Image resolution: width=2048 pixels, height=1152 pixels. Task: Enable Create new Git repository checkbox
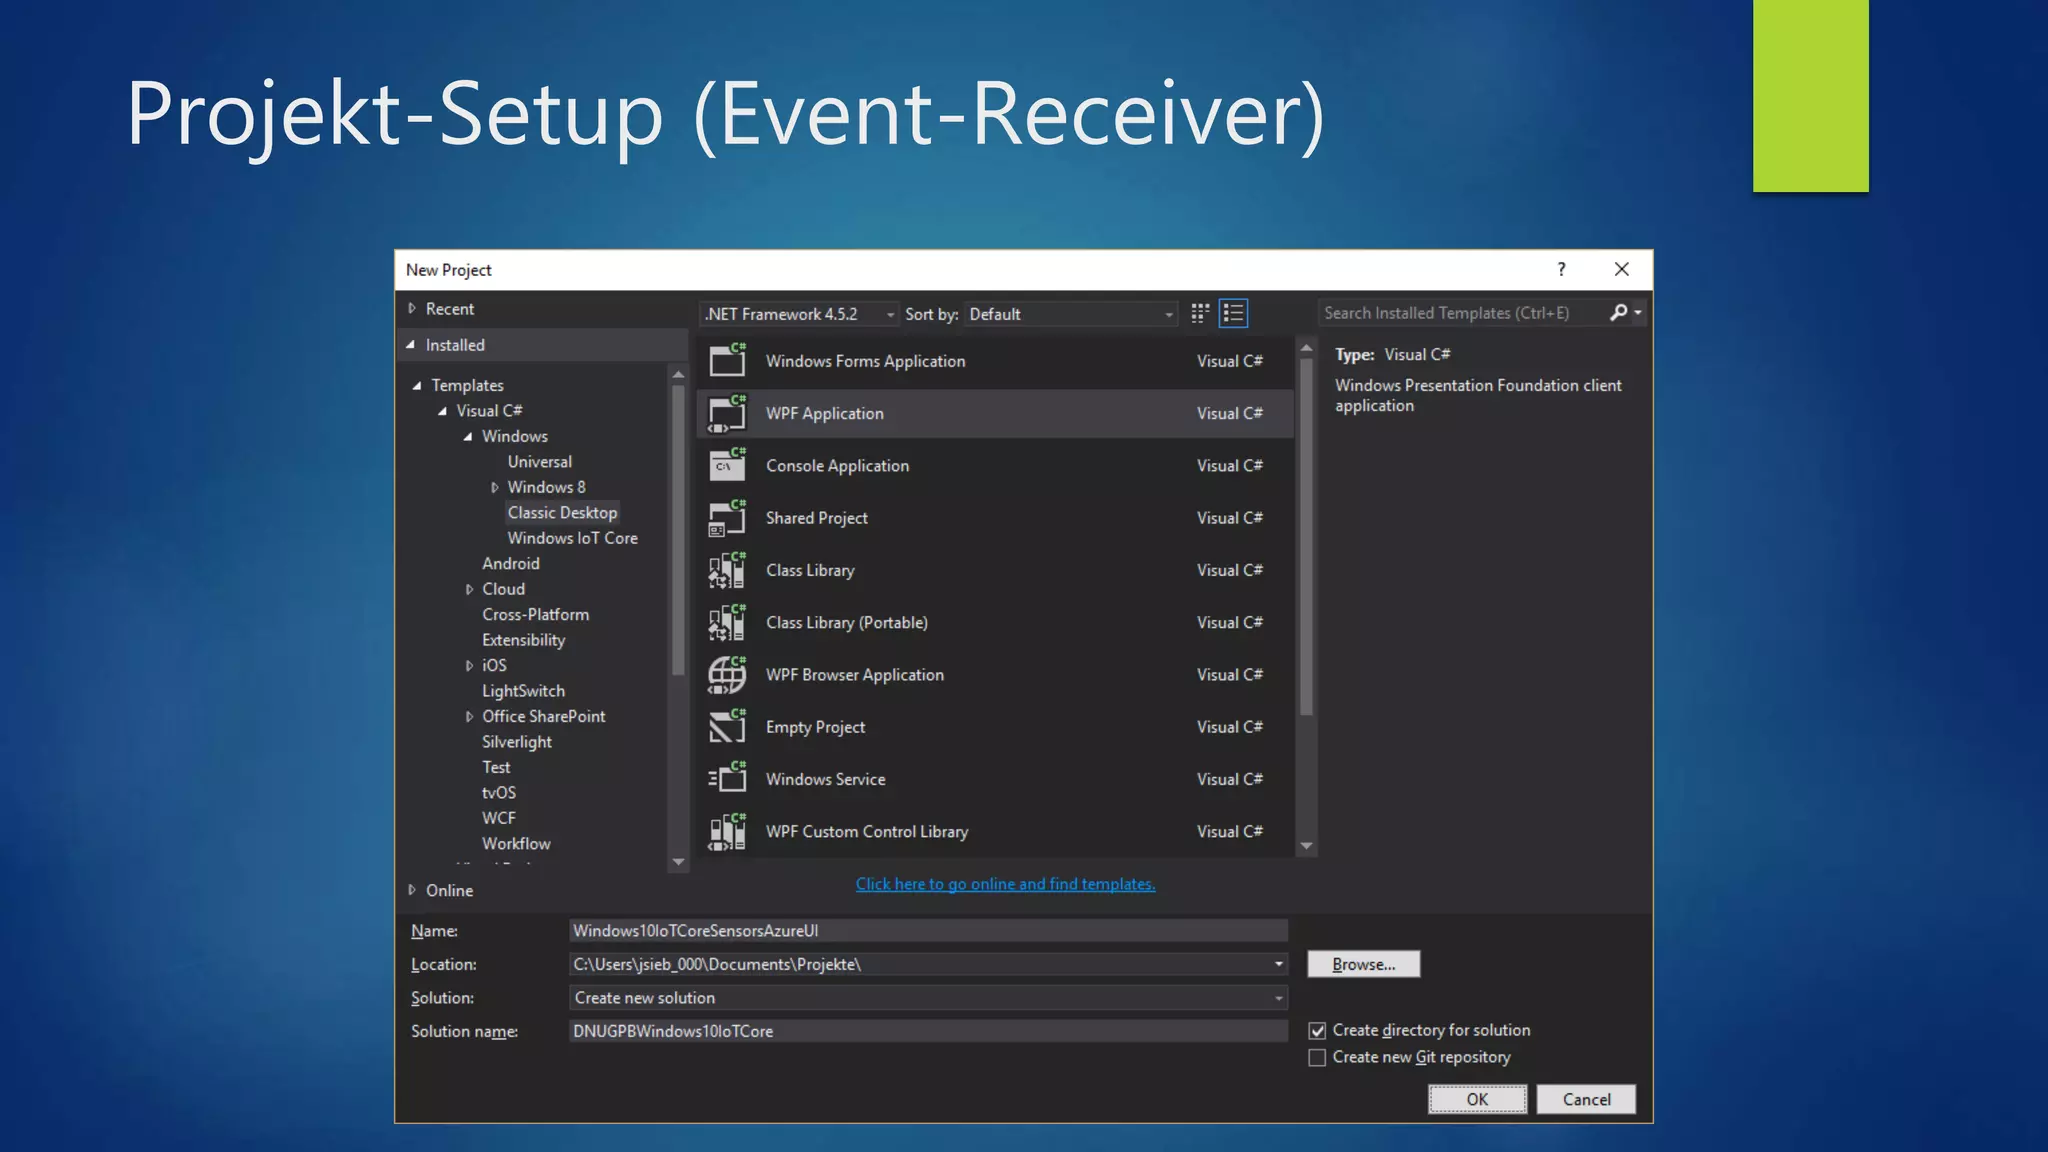pyautogui.click(x=1317, y=1058)
